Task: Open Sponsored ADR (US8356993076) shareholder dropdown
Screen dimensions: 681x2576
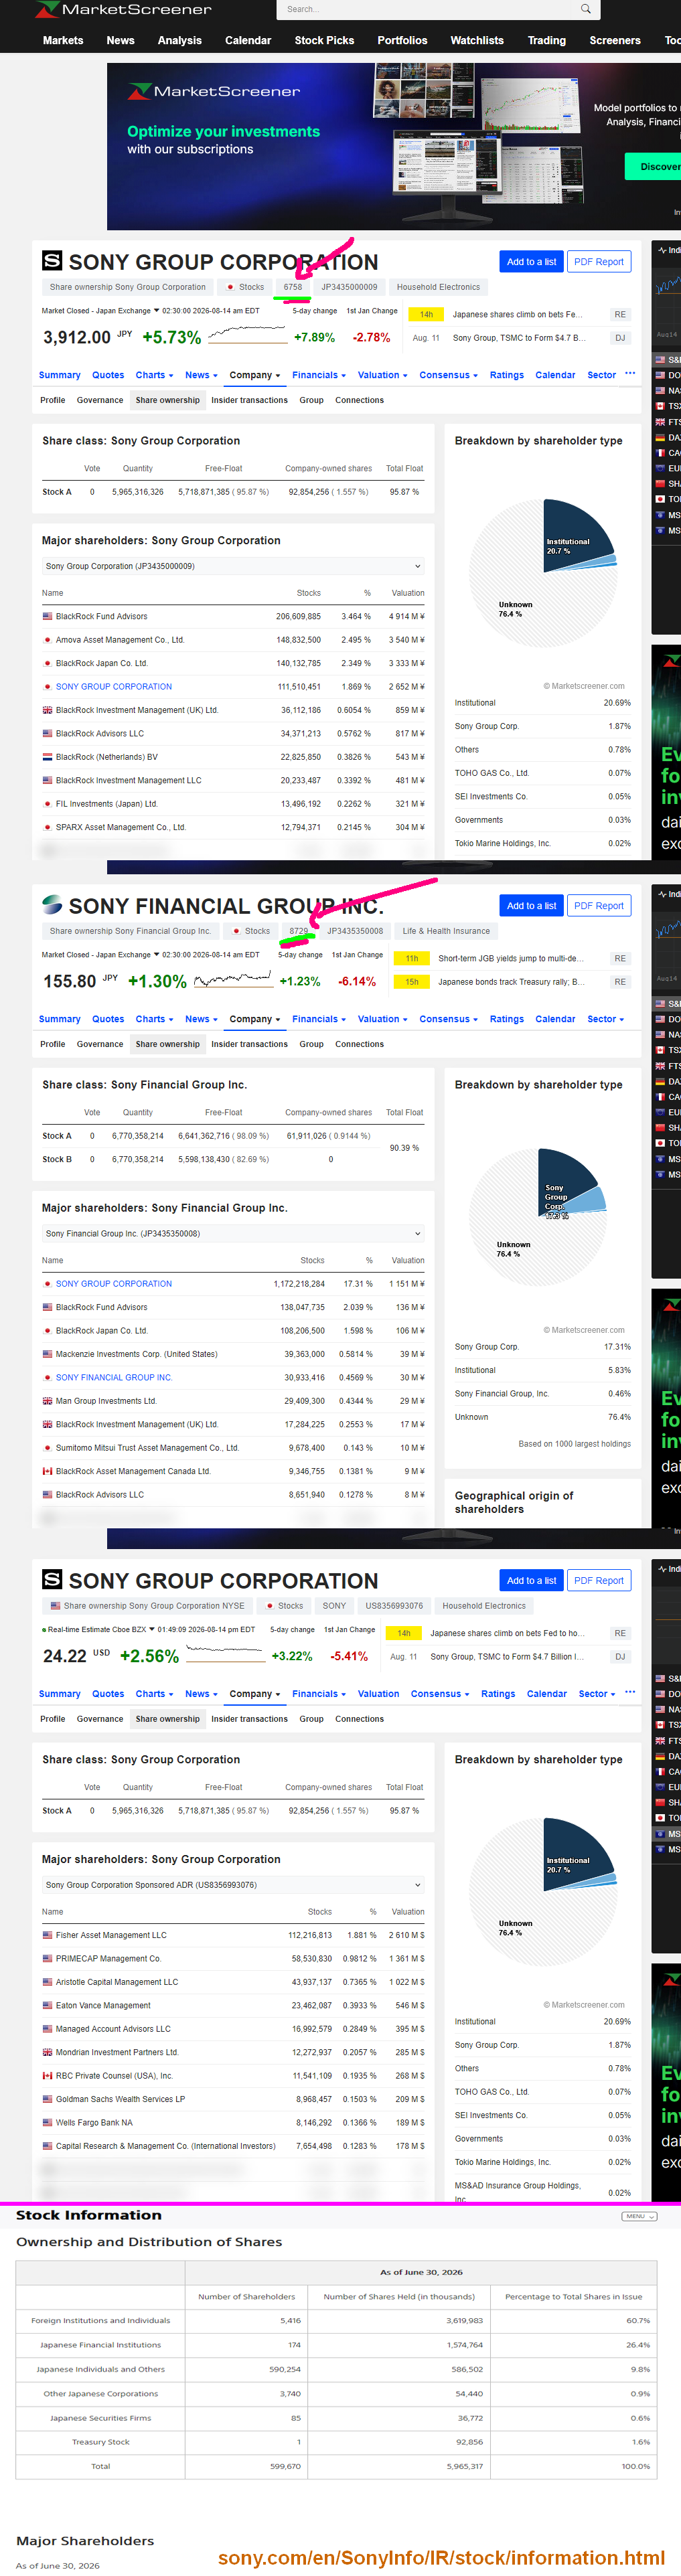Action: [233, 1885]
